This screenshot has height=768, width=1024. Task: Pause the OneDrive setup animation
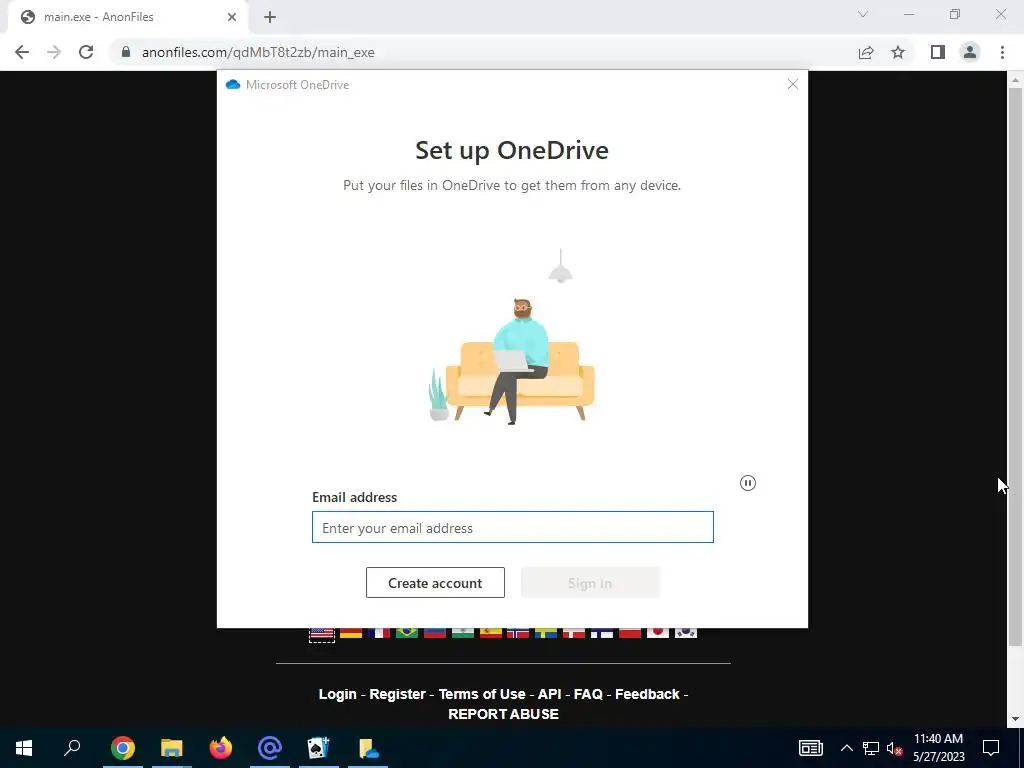coord(748,483)
